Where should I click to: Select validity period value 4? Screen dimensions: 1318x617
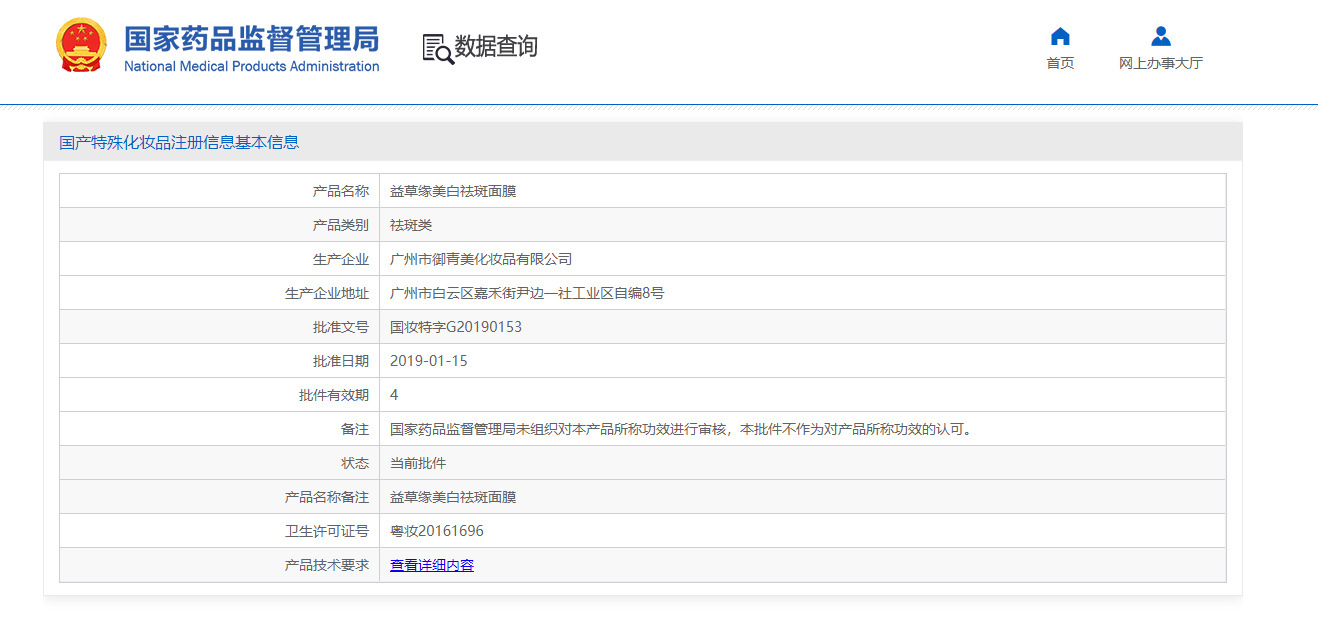[394, 395]
